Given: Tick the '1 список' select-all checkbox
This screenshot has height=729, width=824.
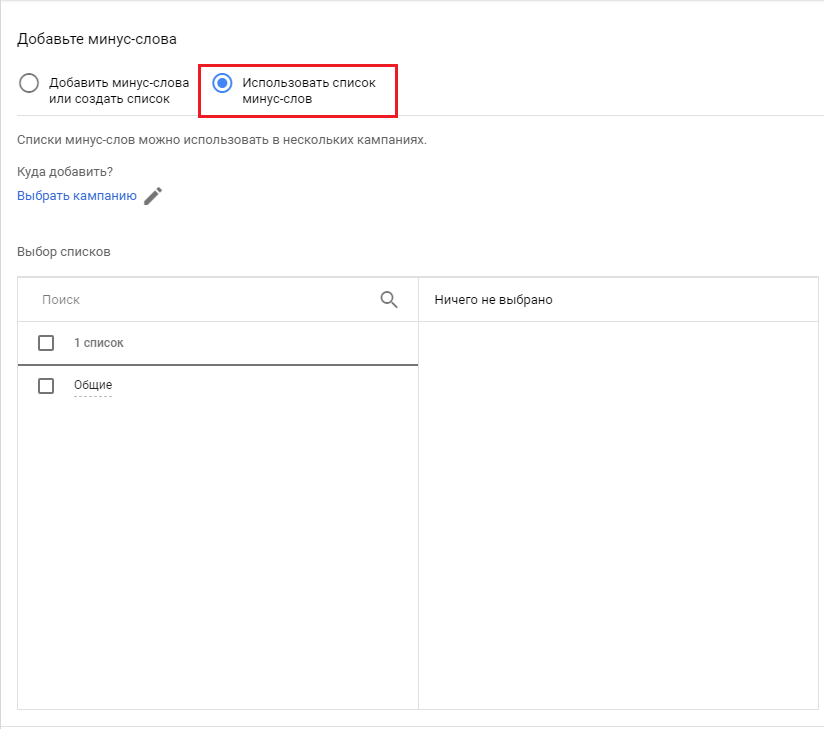Looking at the screenshot, I should click(x=46, y=343).
